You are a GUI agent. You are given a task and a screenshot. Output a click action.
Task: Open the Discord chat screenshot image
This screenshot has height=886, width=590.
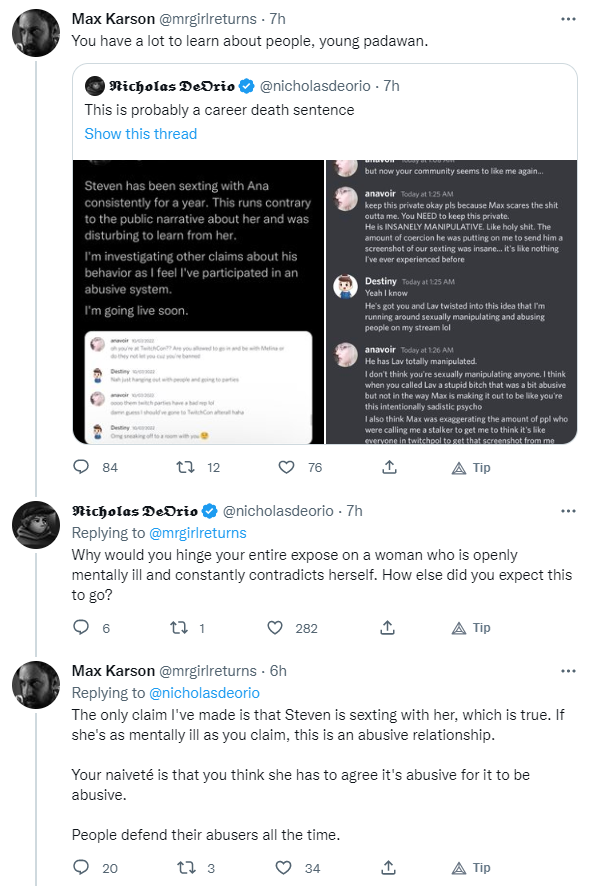452,302
